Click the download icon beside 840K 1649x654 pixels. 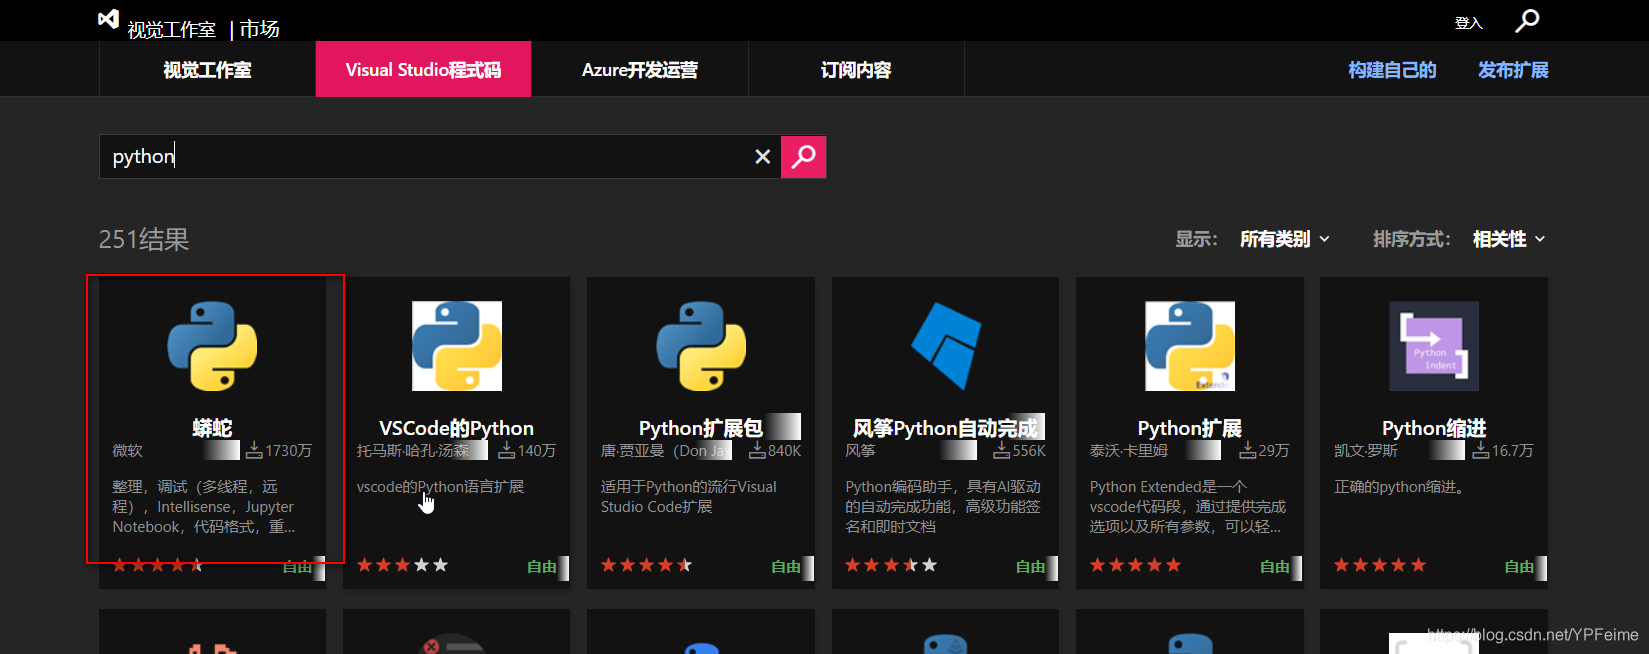tap(758, 451)
